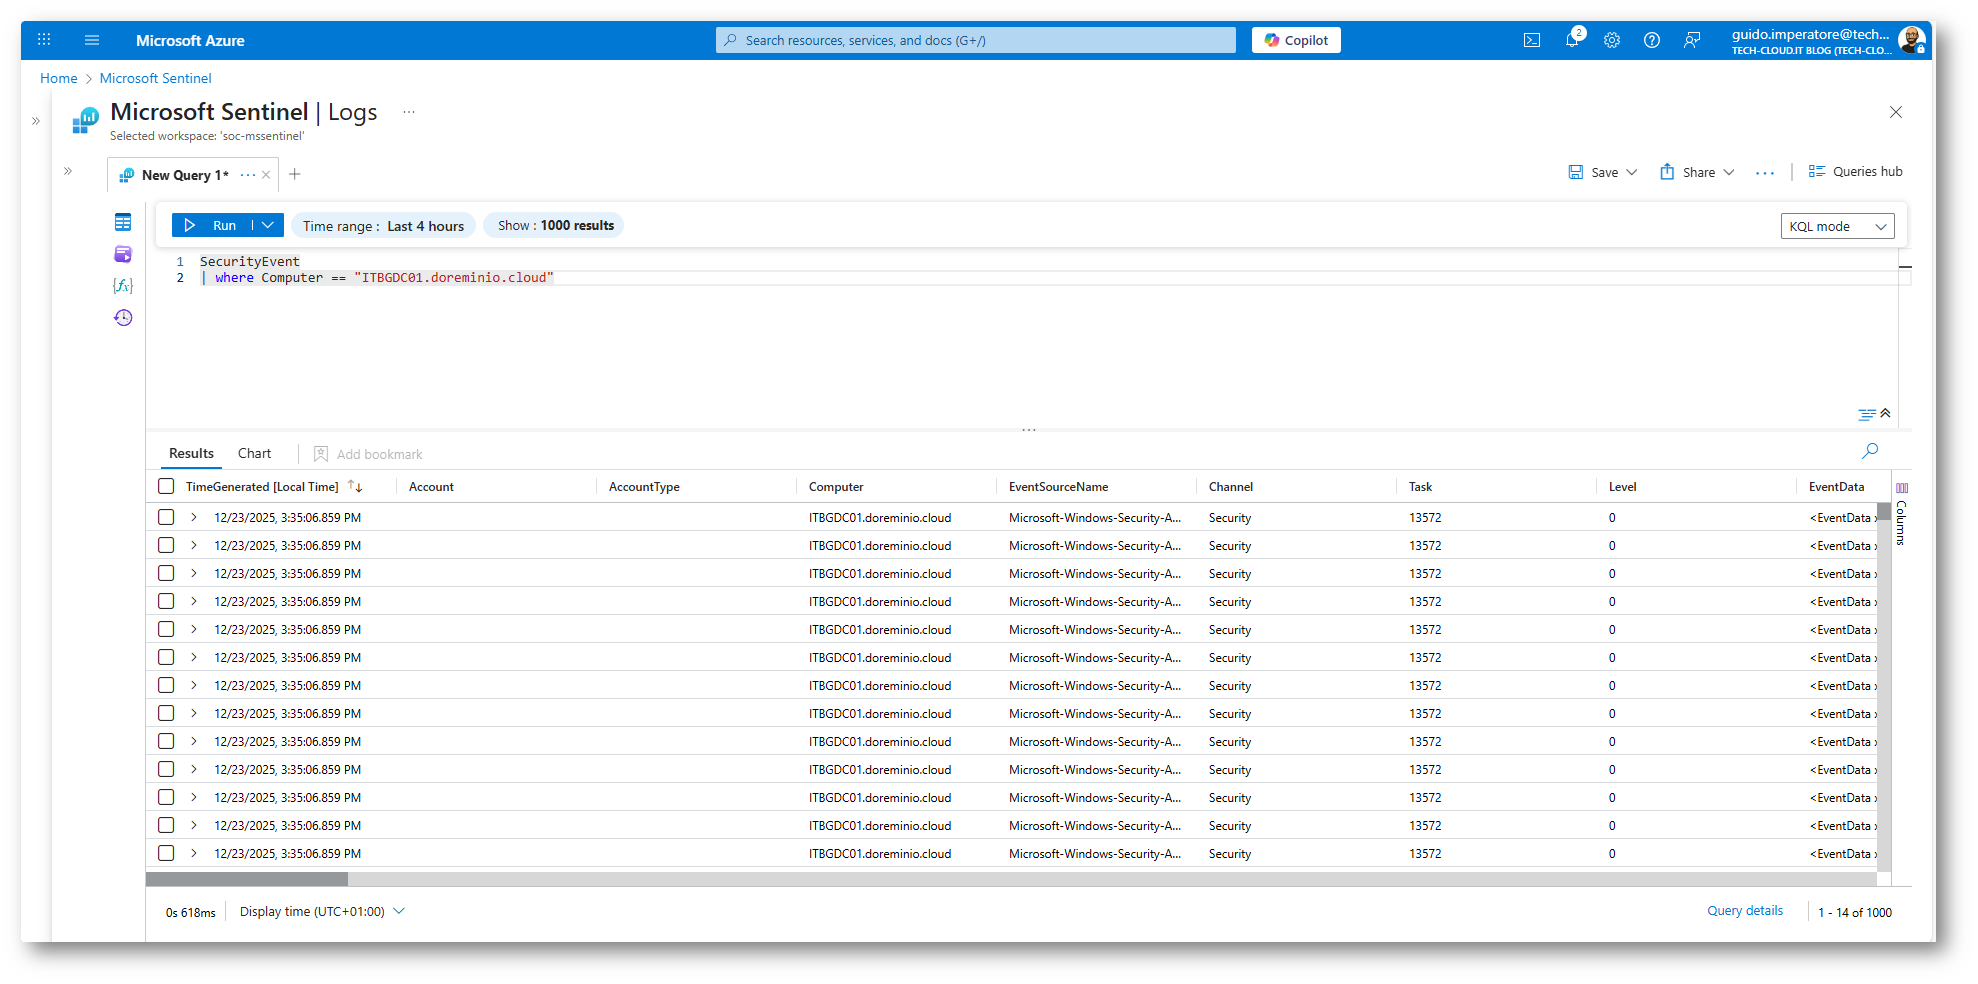Open Azure Cloud Shell icon
The height and width of the screenshot is (984, 1978).
pos(1531,41)
